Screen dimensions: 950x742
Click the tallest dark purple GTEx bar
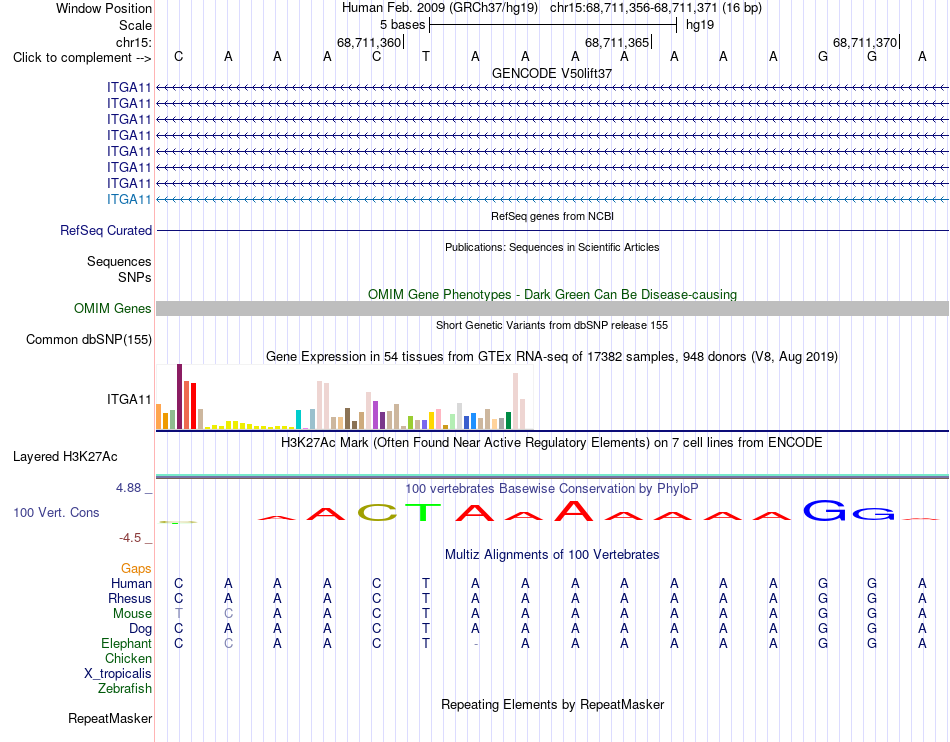(x=179, y=397)
